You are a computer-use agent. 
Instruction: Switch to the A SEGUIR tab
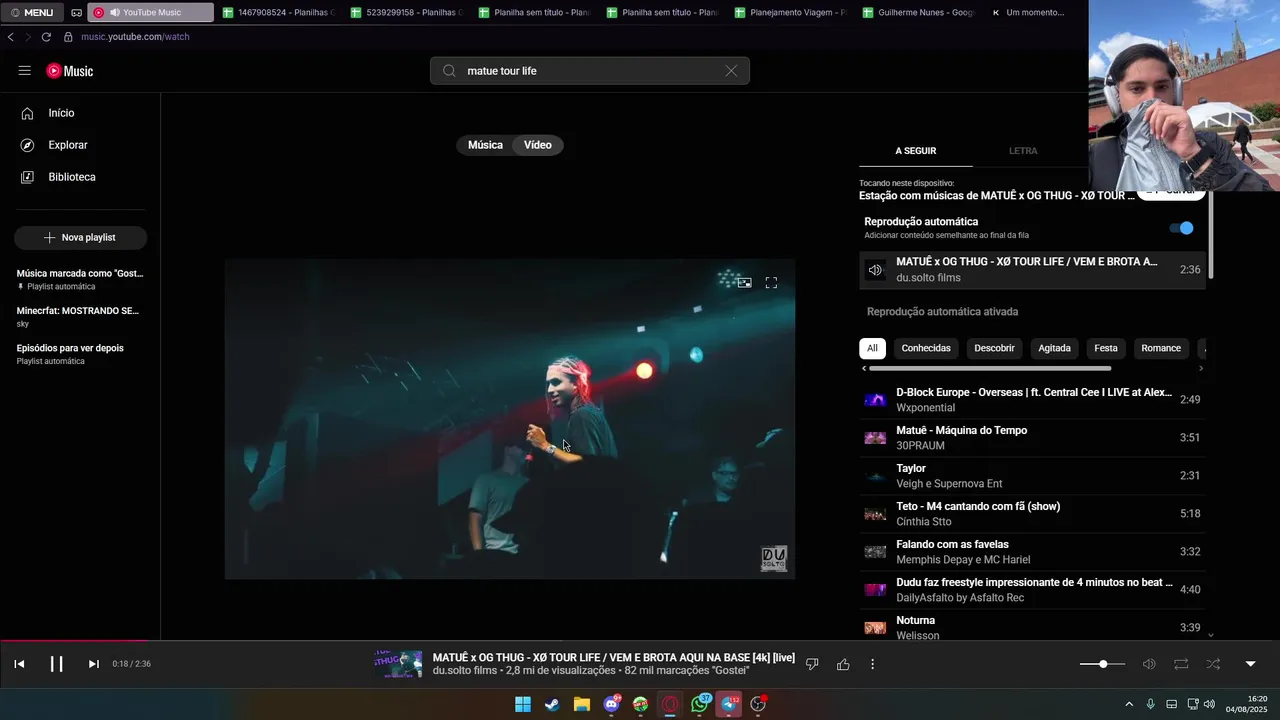(916, 151)
